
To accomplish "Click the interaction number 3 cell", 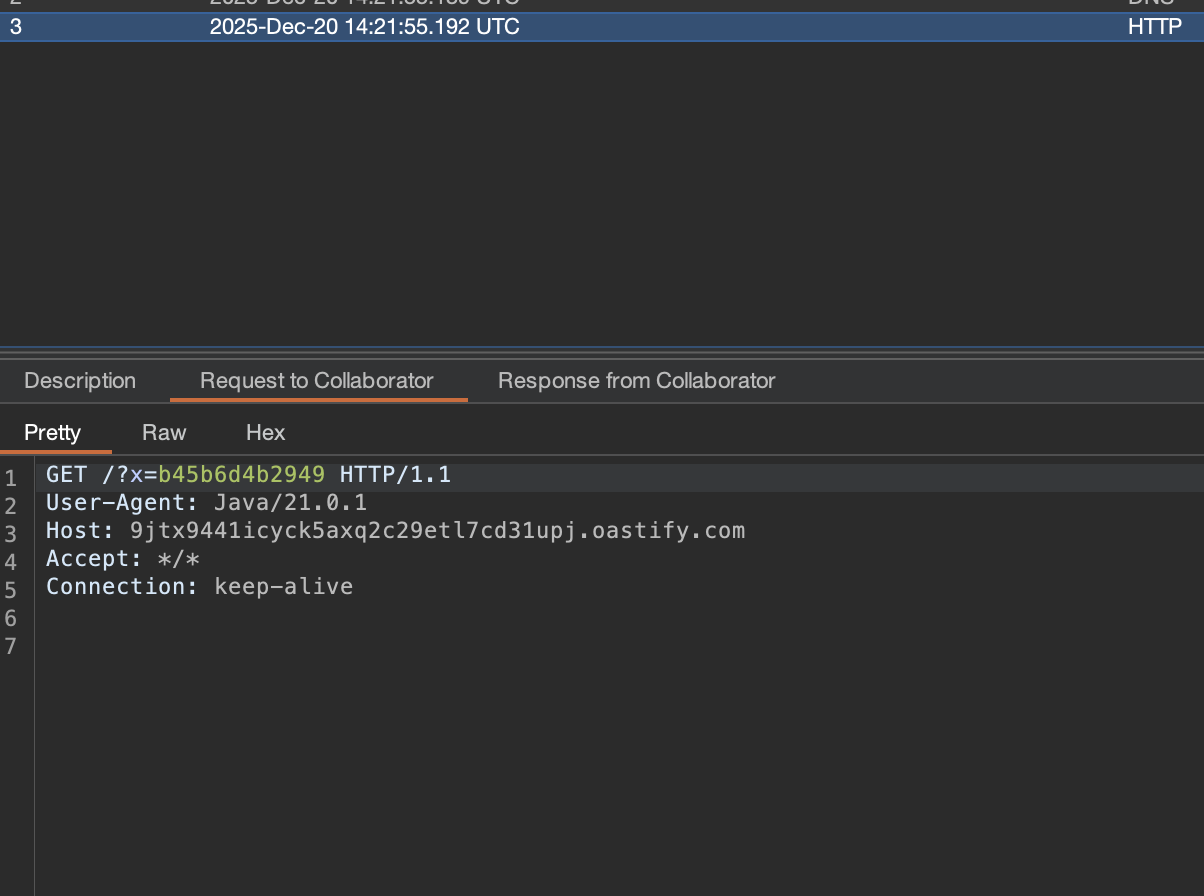I will click(16, 27).
